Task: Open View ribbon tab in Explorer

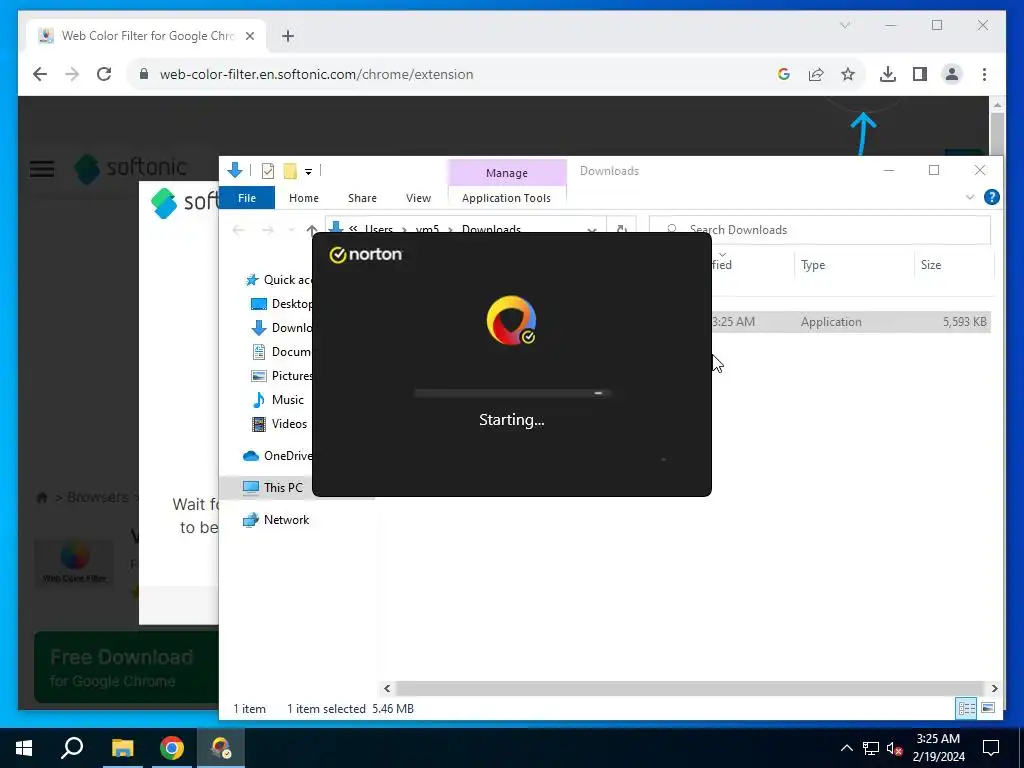Action: coord(418,198)
